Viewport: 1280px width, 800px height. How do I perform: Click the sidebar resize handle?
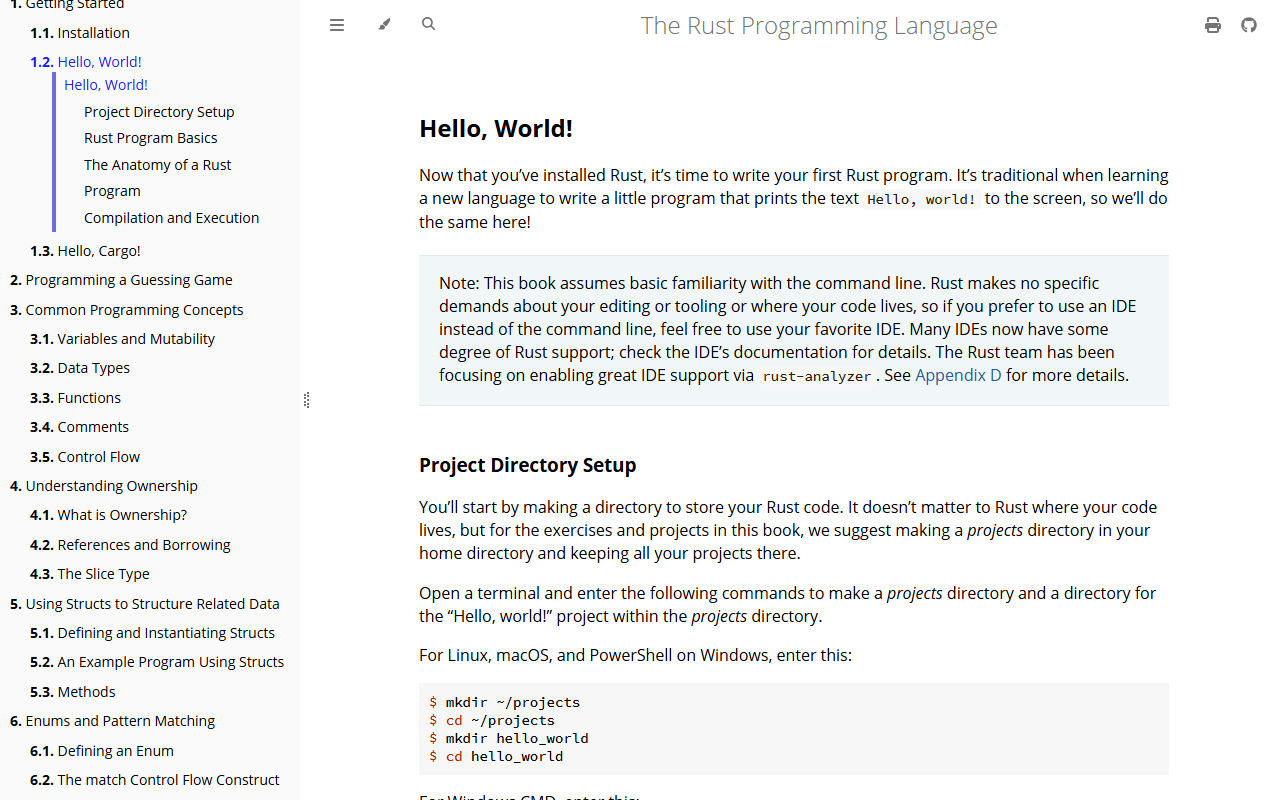coord(306,400)
